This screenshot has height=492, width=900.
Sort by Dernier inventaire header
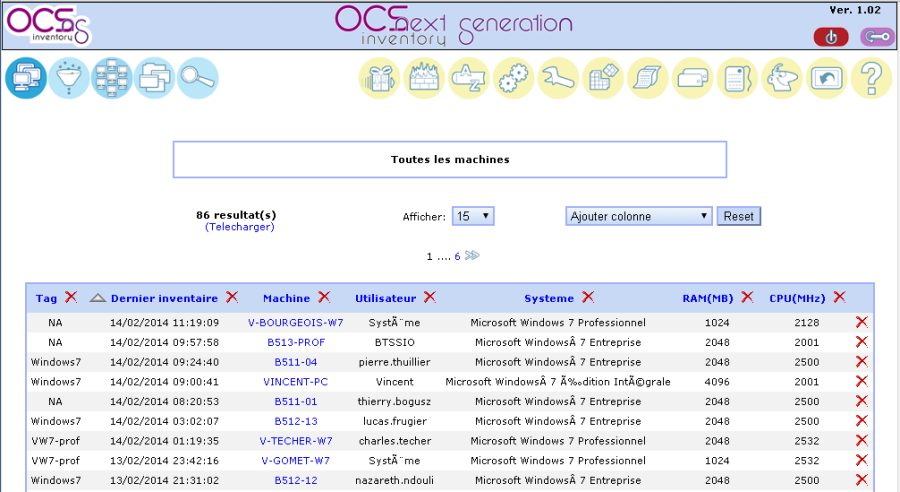(164, 299)
